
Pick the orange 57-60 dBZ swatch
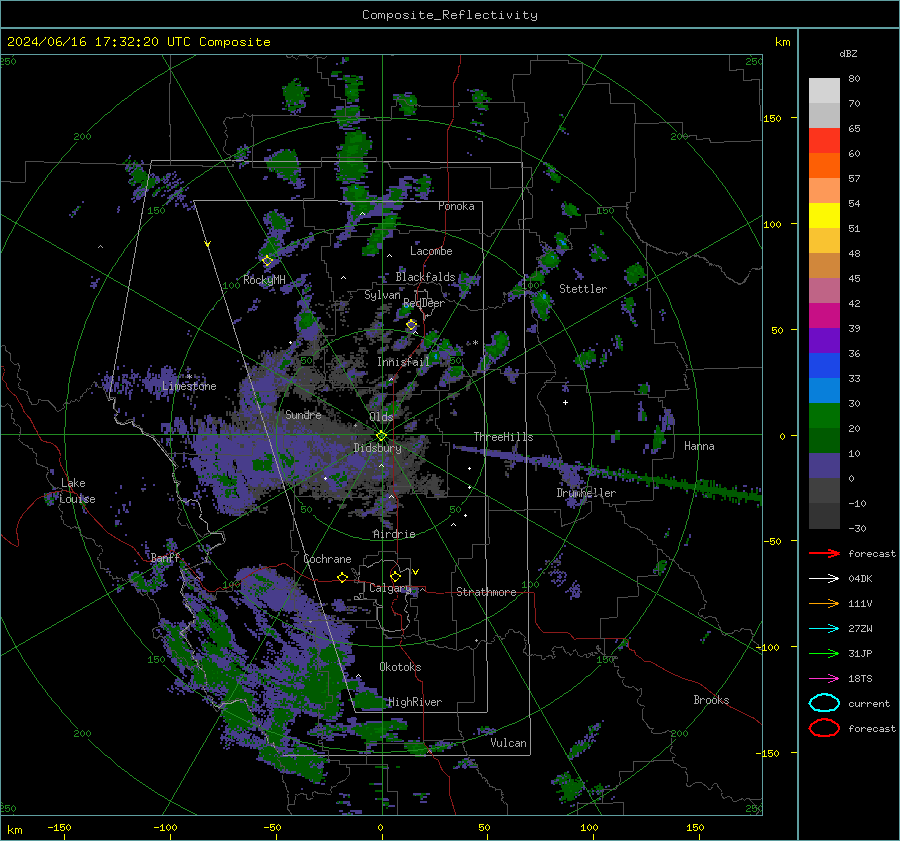tap(824, 166)
